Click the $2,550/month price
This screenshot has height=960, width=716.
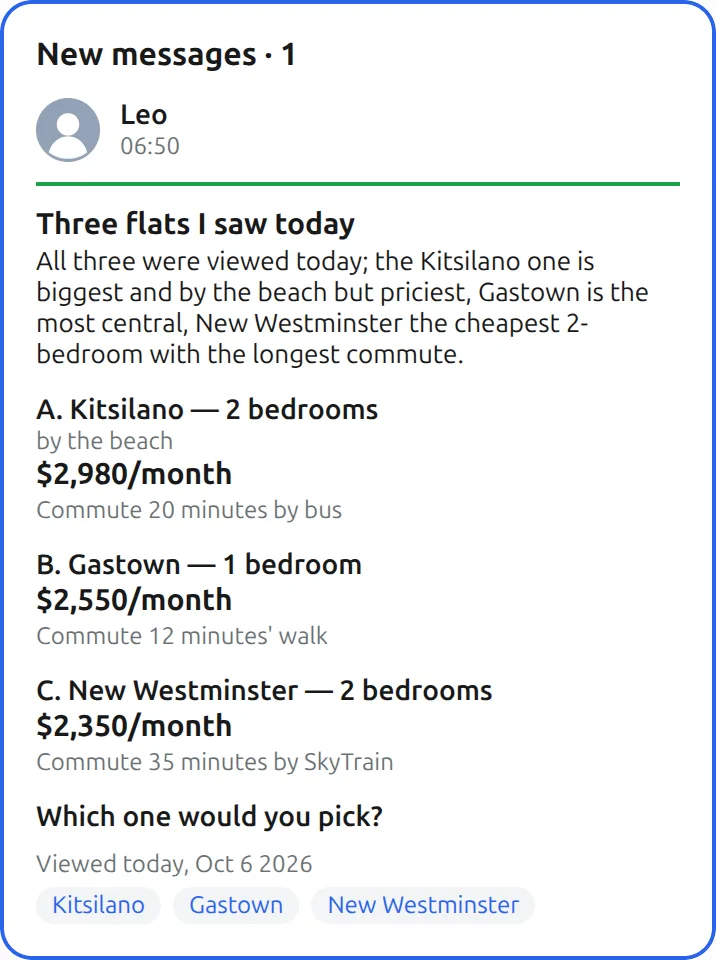click(134, 601)
